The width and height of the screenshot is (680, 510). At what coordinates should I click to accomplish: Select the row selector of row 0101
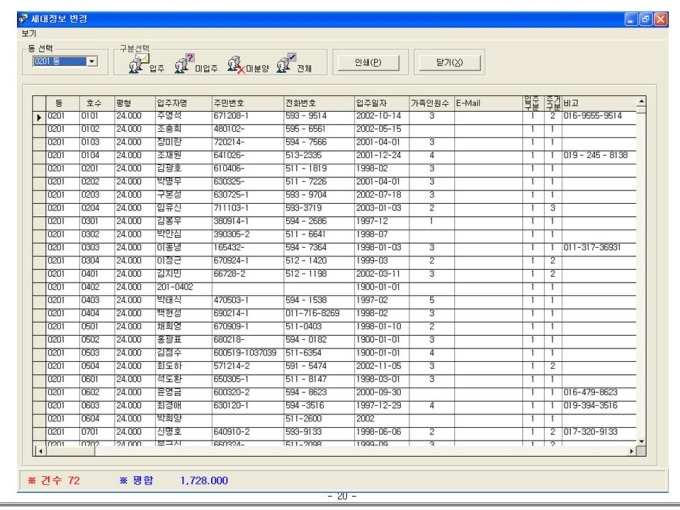[x=39, y=117]
